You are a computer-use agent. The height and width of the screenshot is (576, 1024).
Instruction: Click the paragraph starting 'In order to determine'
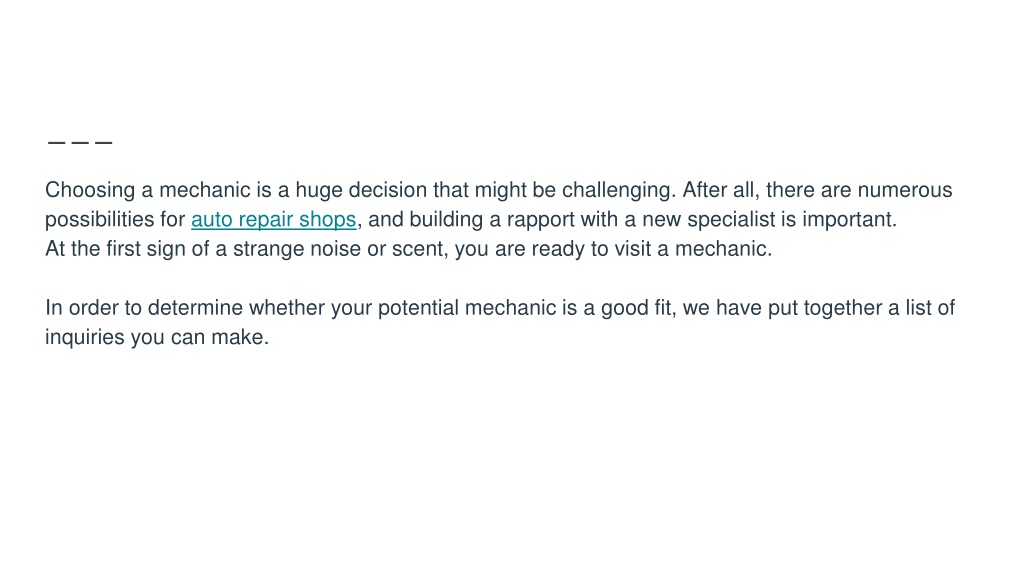(500, 322)
